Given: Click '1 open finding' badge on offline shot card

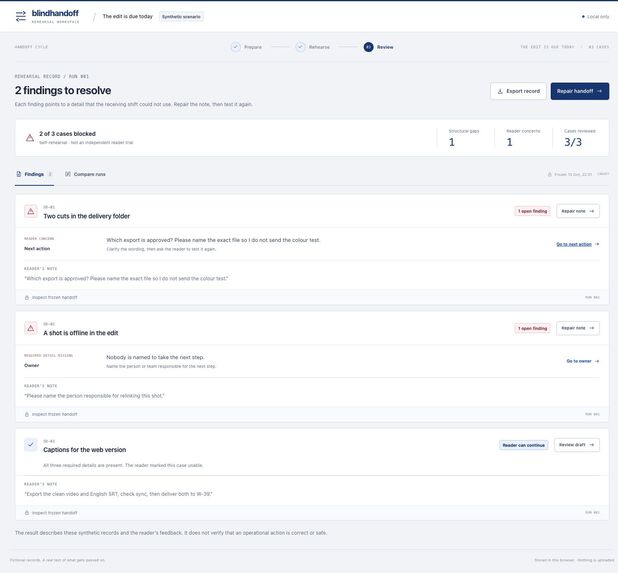Looking at the screenshot, I should tap(532, 328).
